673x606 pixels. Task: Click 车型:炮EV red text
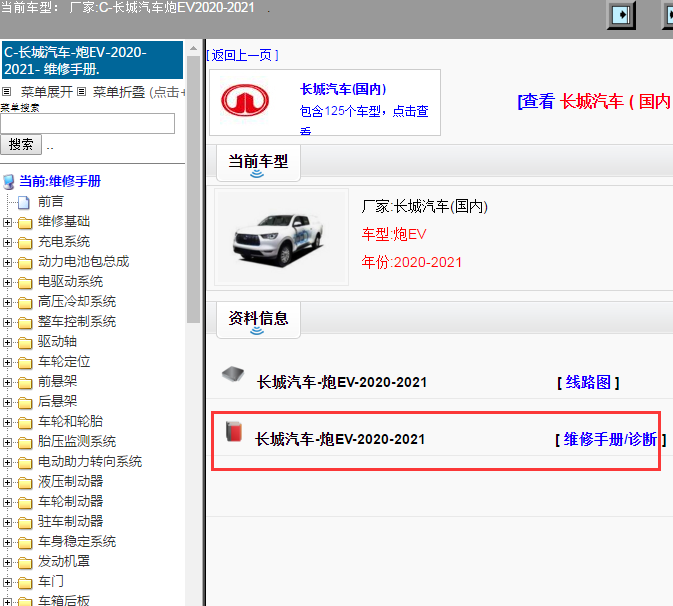click(394, 234)
